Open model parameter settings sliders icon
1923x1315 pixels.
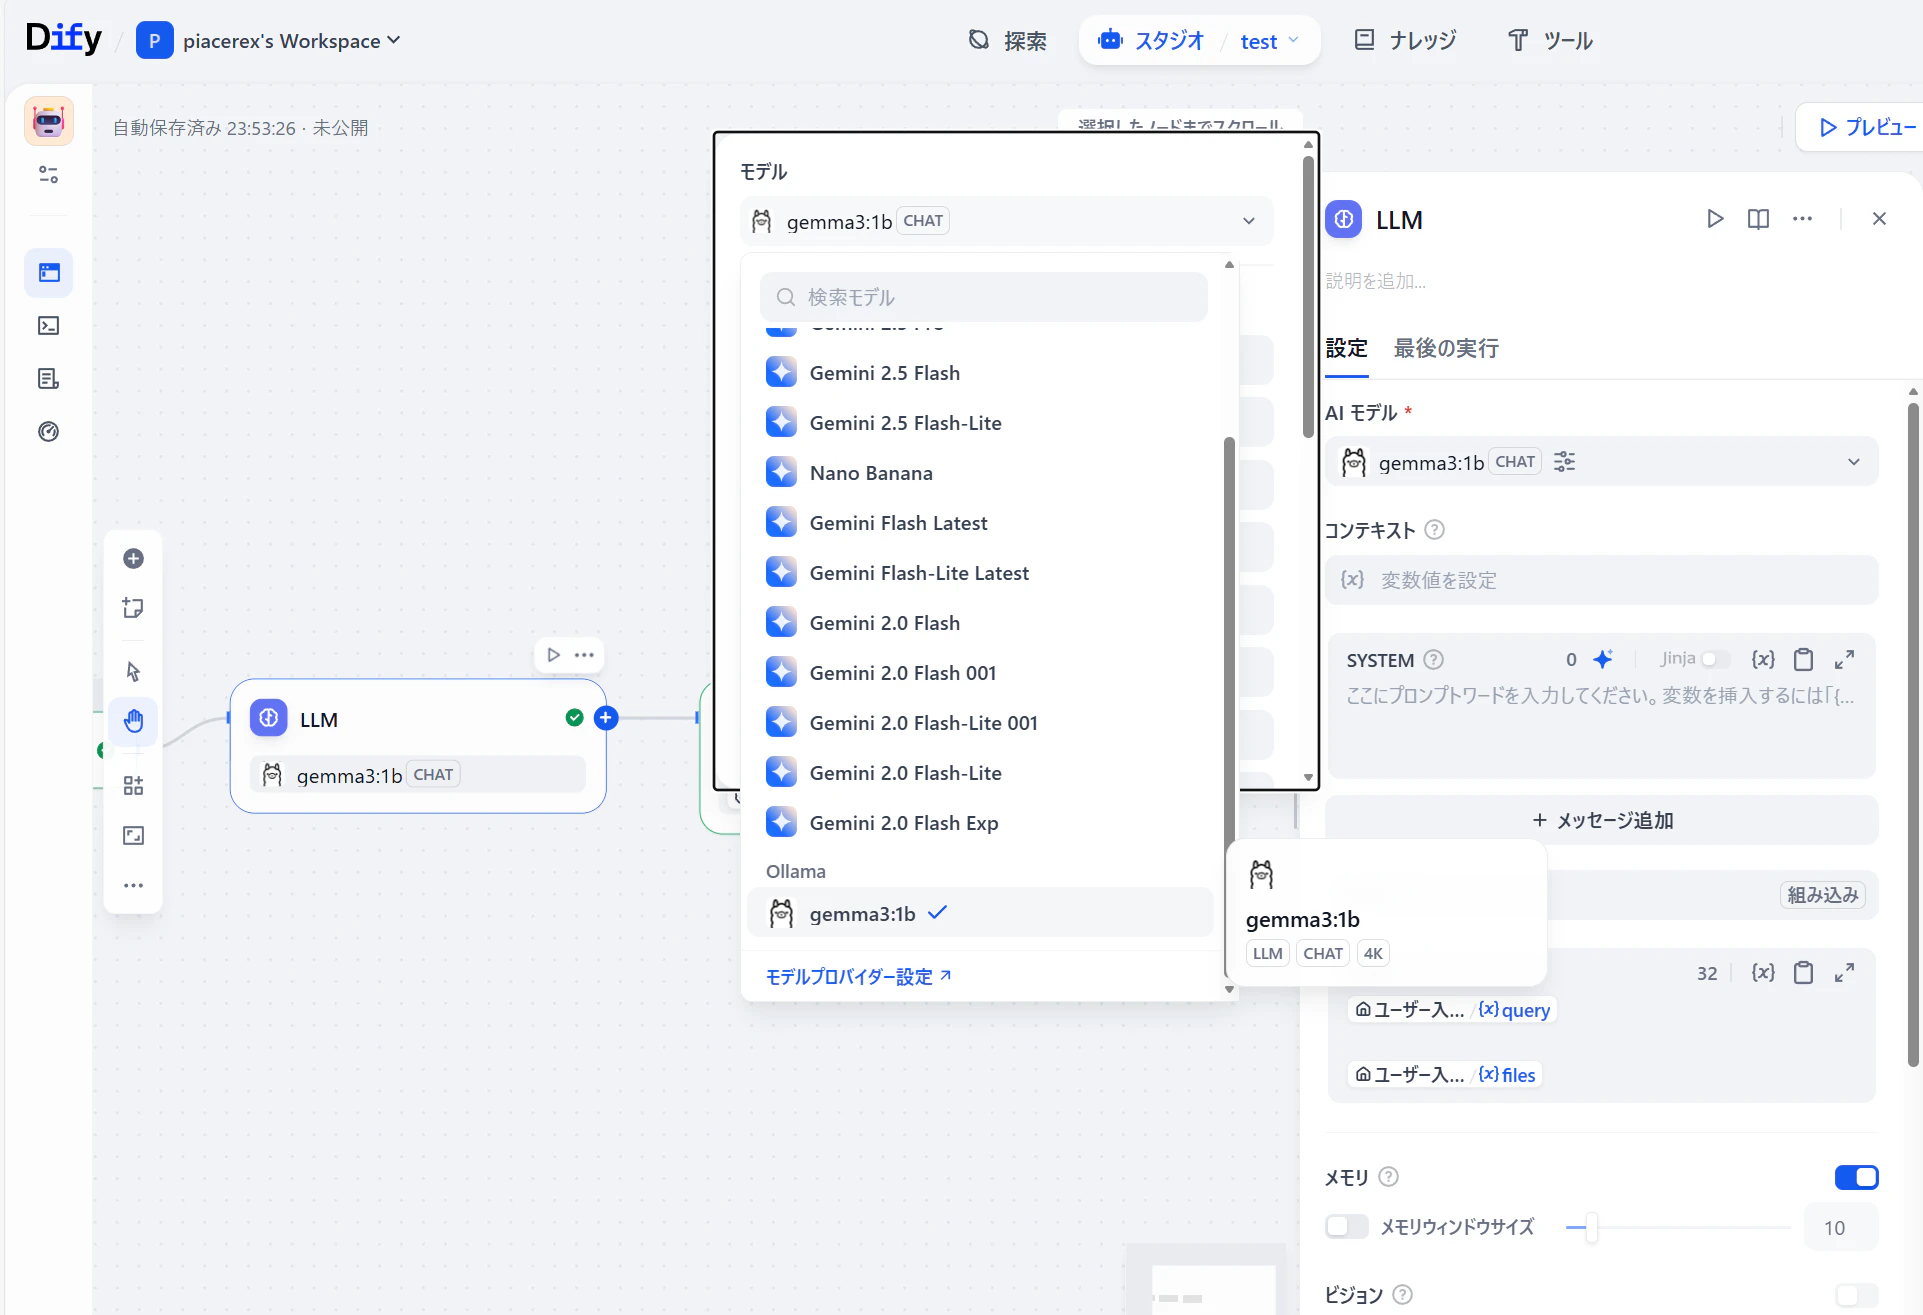(x=1564, y=462)
